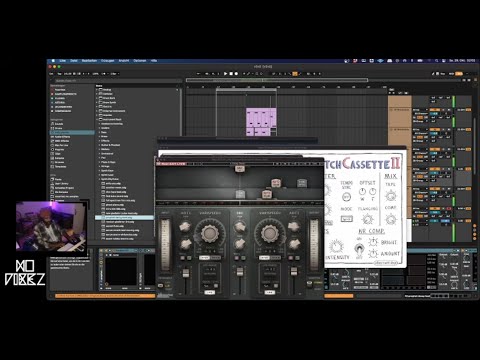
Task: Open Spotlight search in macOS menu bar
Action: point(436,61)
